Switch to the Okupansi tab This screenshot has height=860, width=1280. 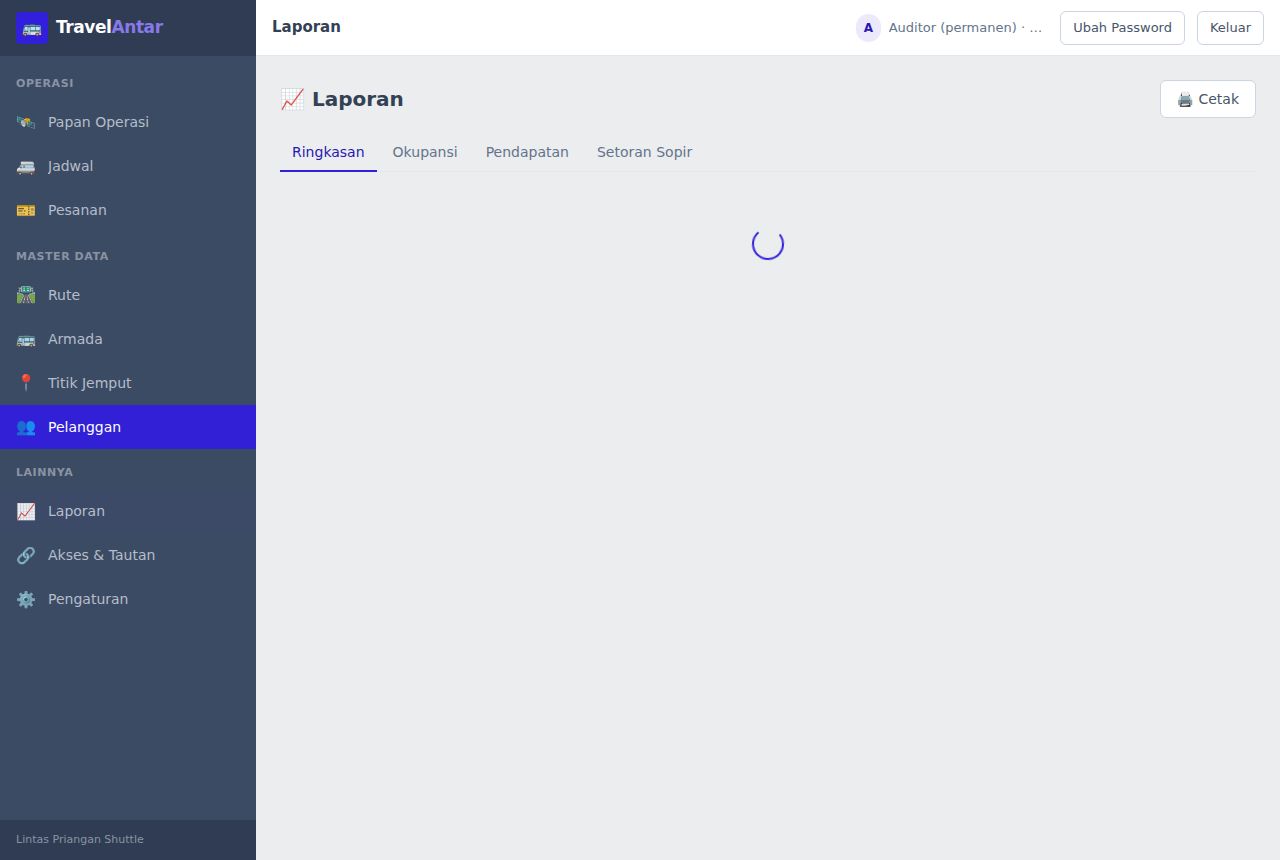tap(425, 152)
